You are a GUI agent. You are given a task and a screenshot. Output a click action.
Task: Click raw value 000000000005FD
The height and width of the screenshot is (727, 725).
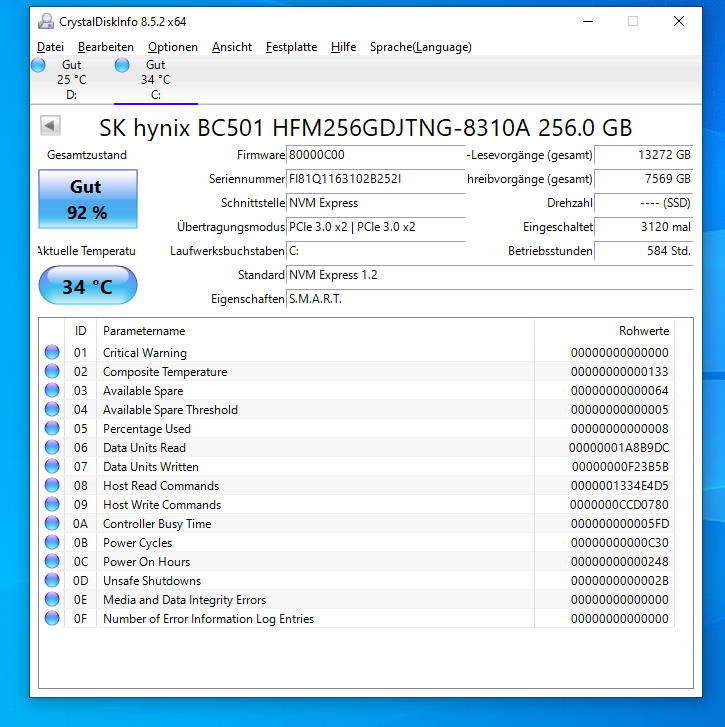620,524
